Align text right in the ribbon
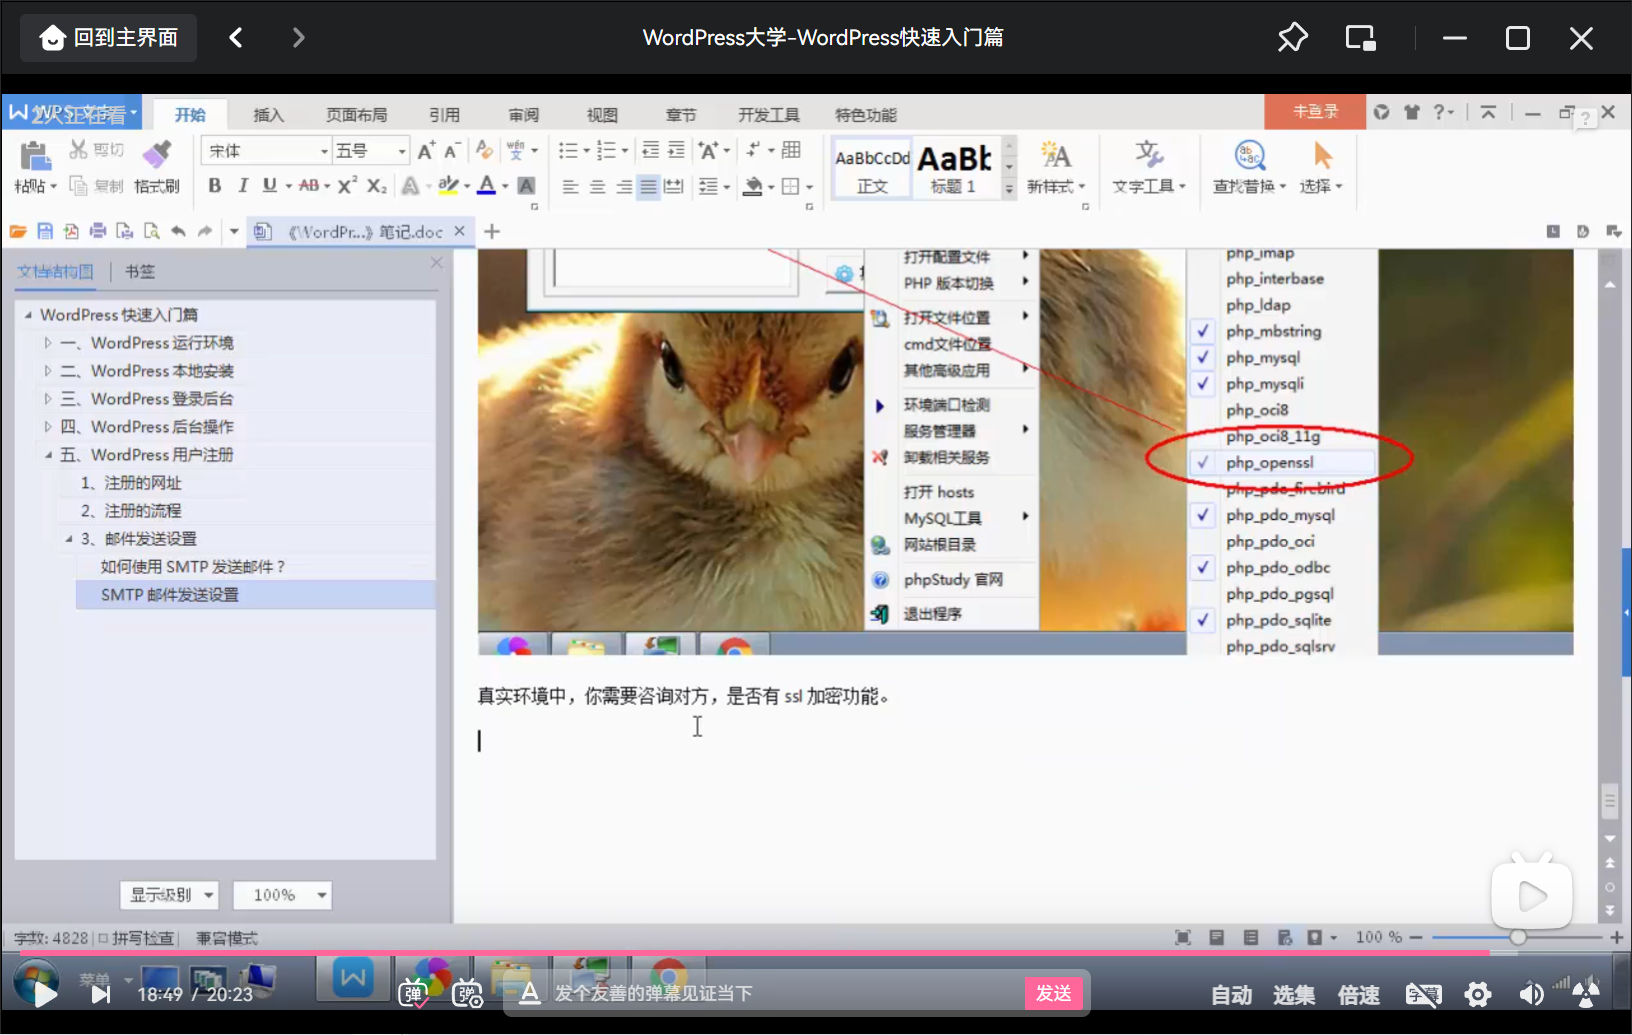Image resolution: width=1632 pixels, height=1035 pixels. 623,186
